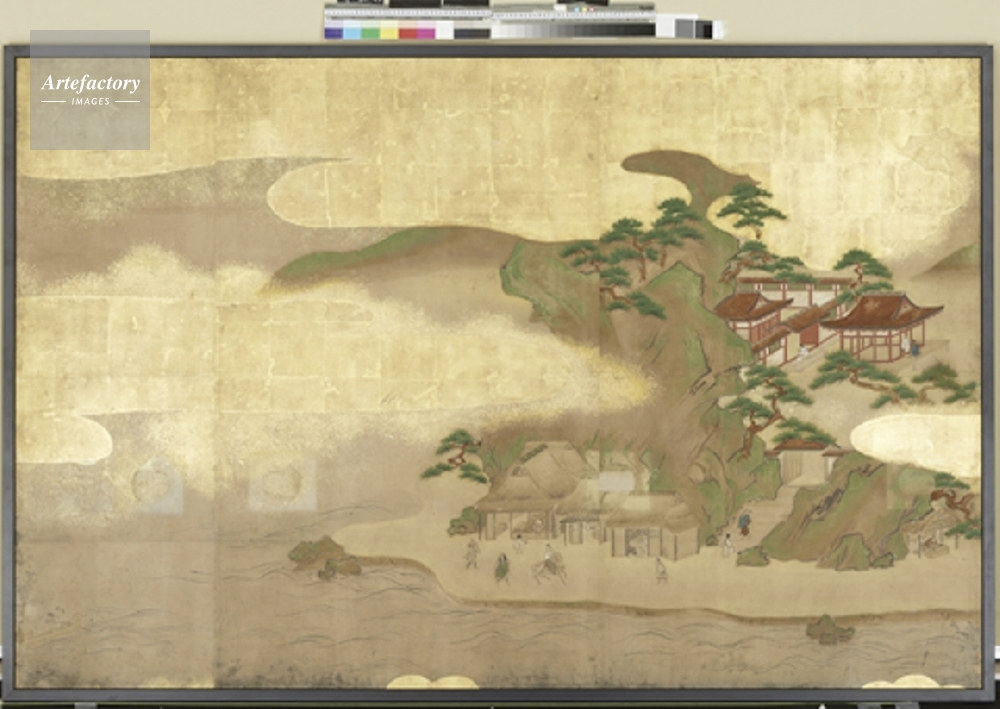Click the Artefactory Images watermark logo
This screenshot has width=1000, height=709.
pyautogui.click(x=90, y=89)
